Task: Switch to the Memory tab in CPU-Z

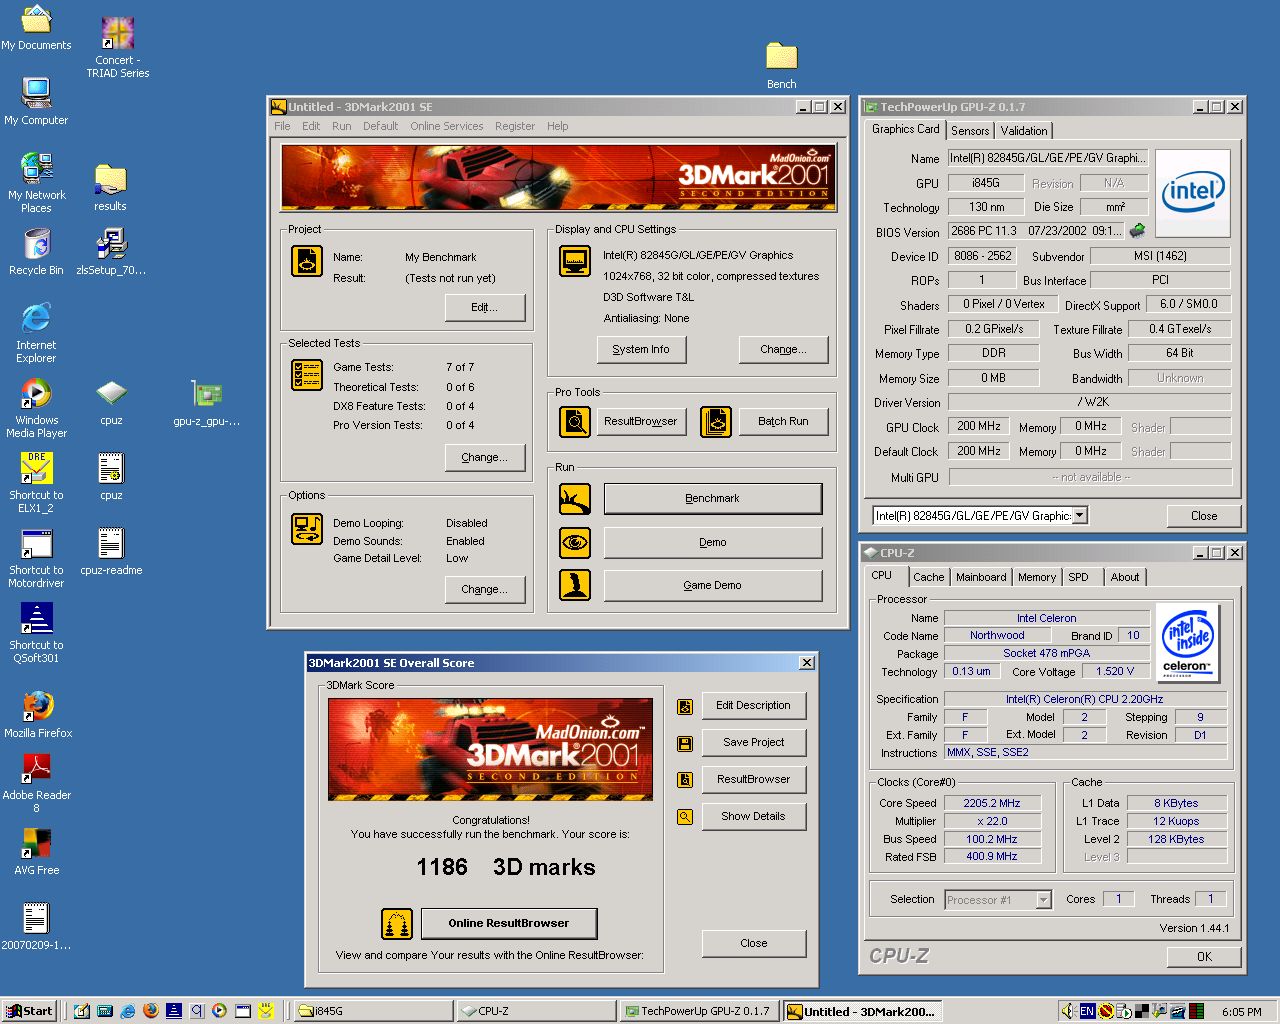Action: coord(1037,577)
